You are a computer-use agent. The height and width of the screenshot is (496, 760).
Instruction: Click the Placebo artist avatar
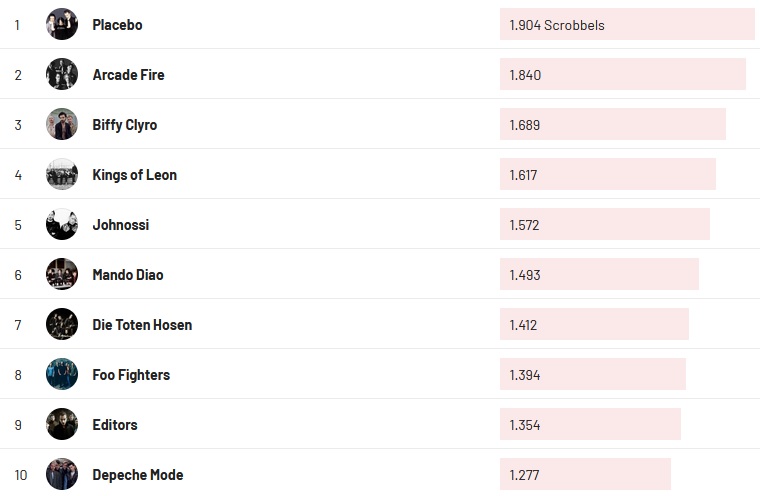click(62, 24)
